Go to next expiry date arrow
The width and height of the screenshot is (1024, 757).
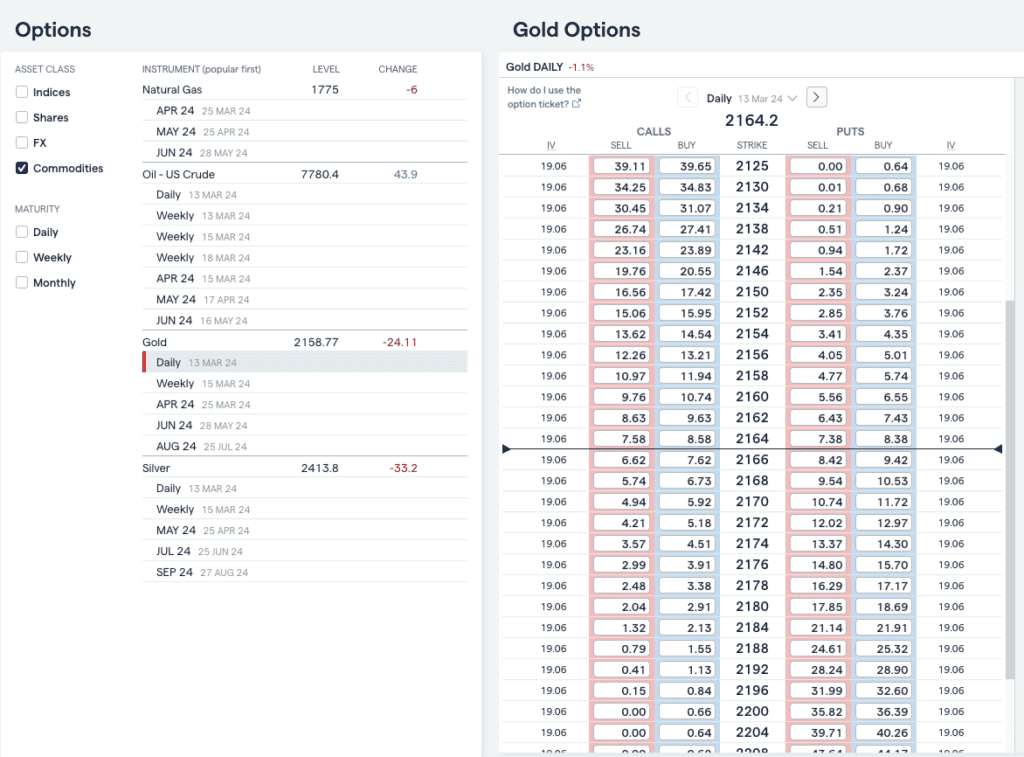point(816,97)
